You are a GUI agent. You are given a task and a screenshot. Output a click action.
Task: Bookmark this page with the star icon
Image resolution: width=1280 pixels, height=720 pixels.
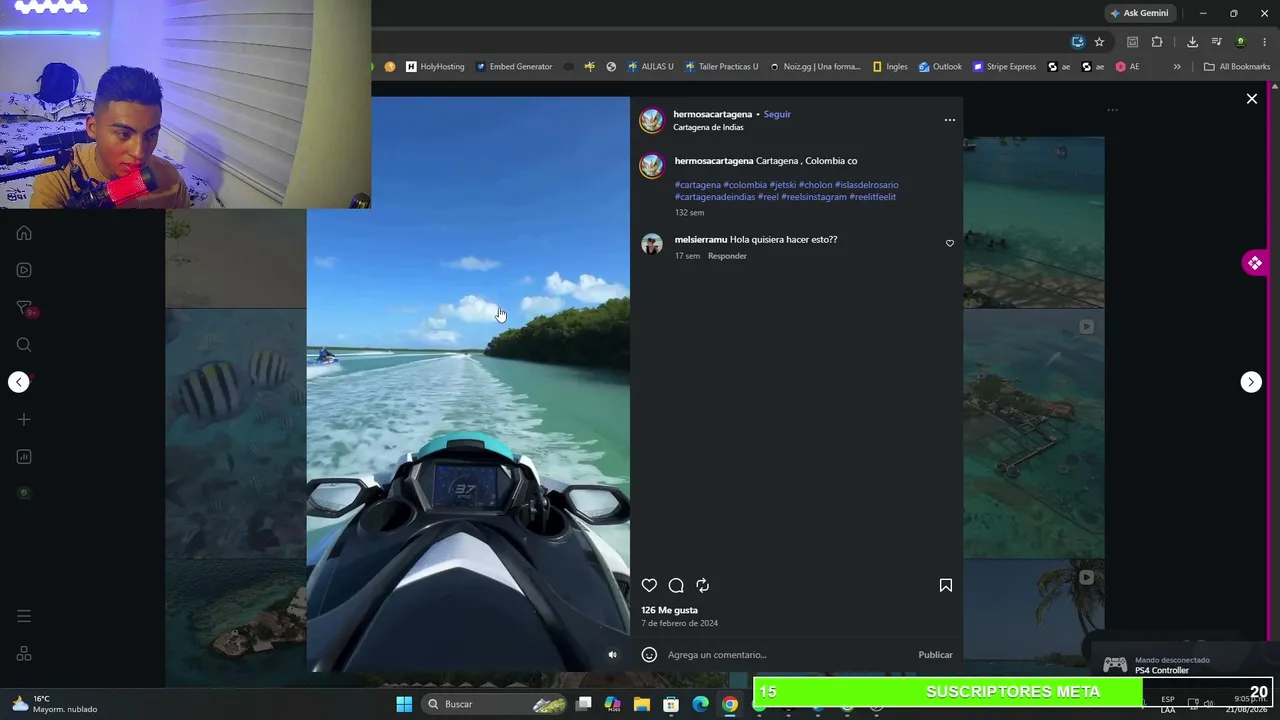(x=1099, y=42)
